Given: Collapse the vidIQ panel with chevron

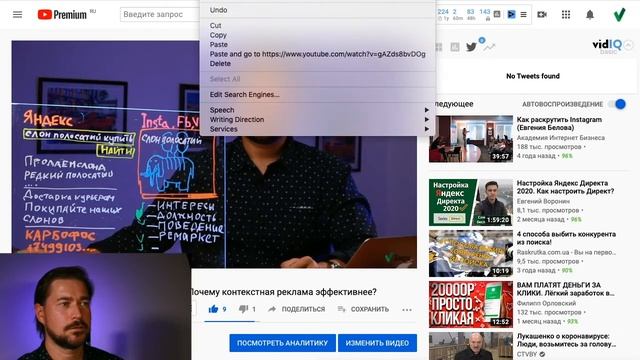Looking at the screenshot, I should 629,45.
